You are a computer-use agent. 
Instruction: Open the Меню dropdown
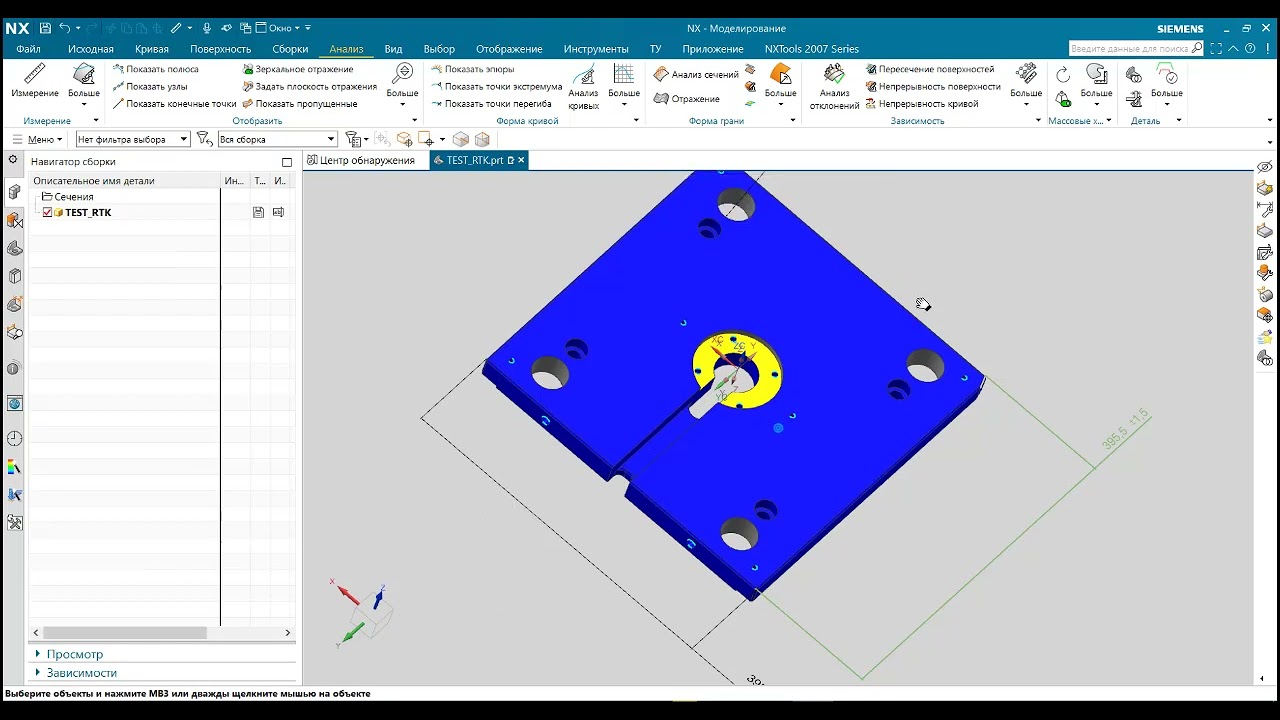(x=37, y=139)
